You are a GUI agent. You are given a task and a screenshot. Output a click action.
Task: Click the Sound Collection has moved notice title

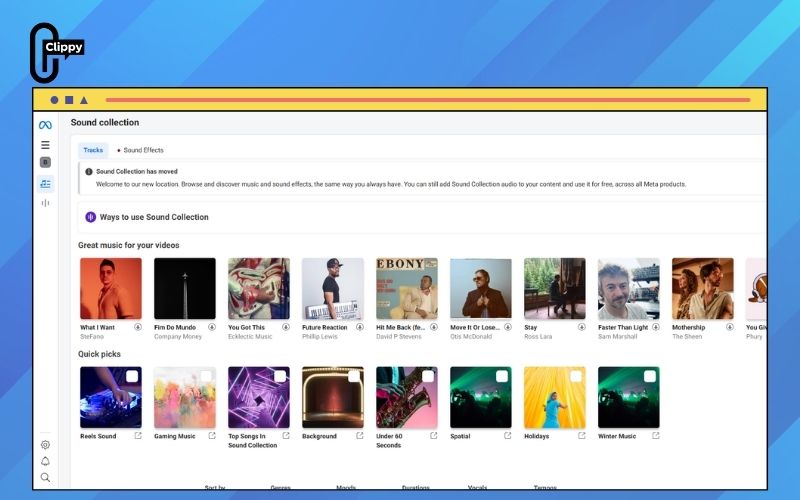(137, 172)
